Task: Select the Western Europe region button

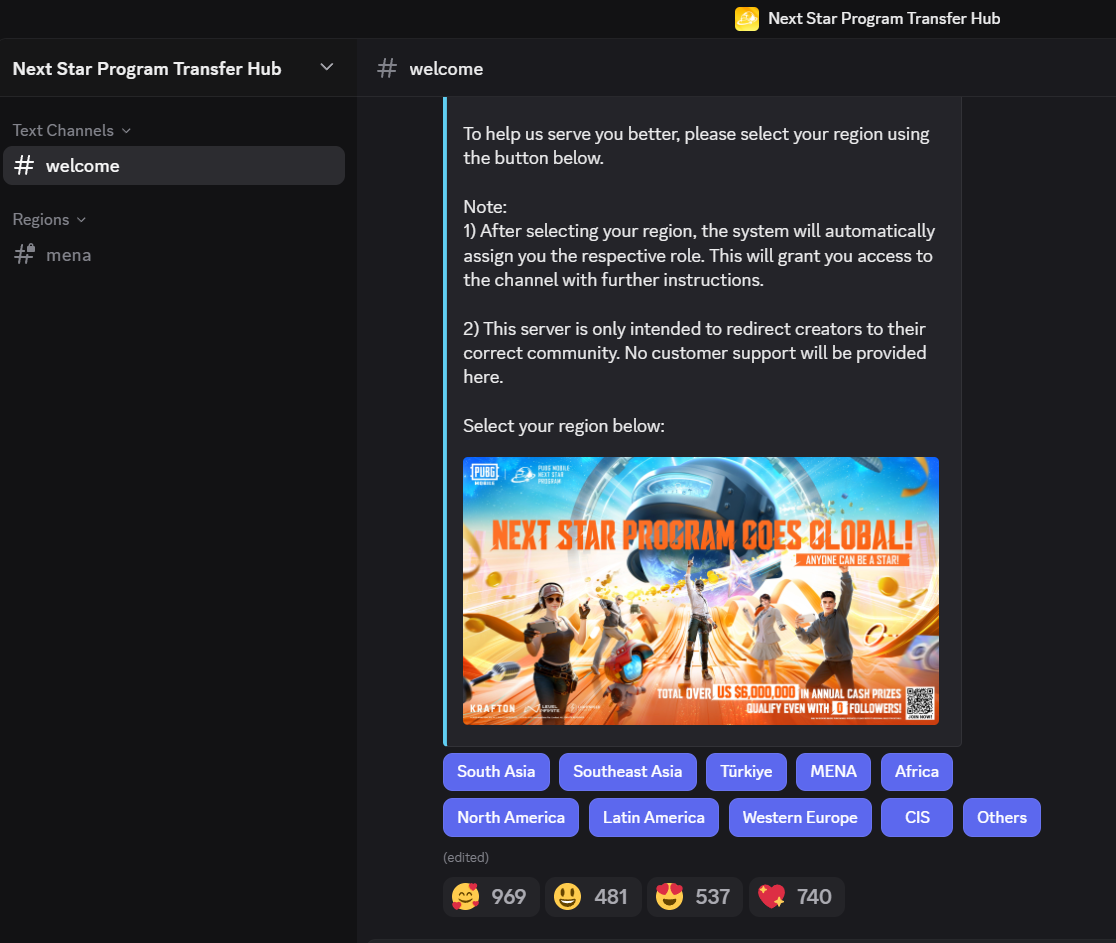Action: (800, 818)
